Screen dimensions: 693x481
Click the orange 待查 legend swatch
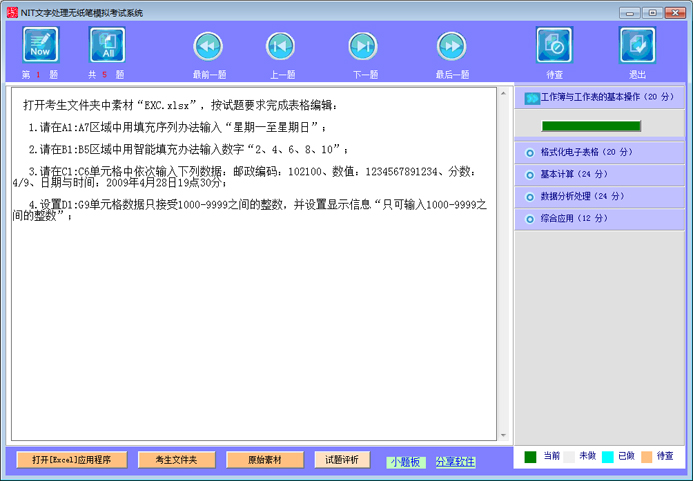click(647, 457)
